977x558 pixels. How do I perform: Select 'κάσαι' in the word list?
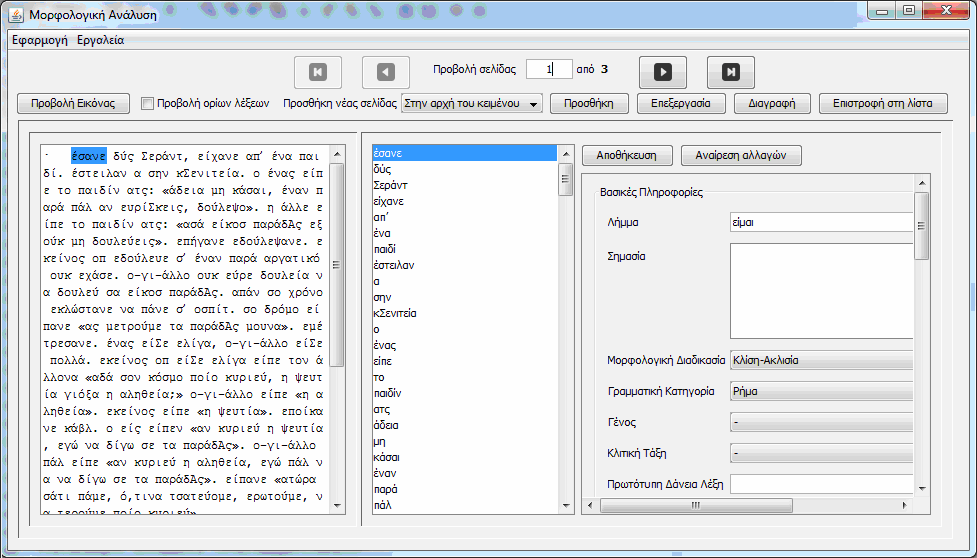point(464,458)
